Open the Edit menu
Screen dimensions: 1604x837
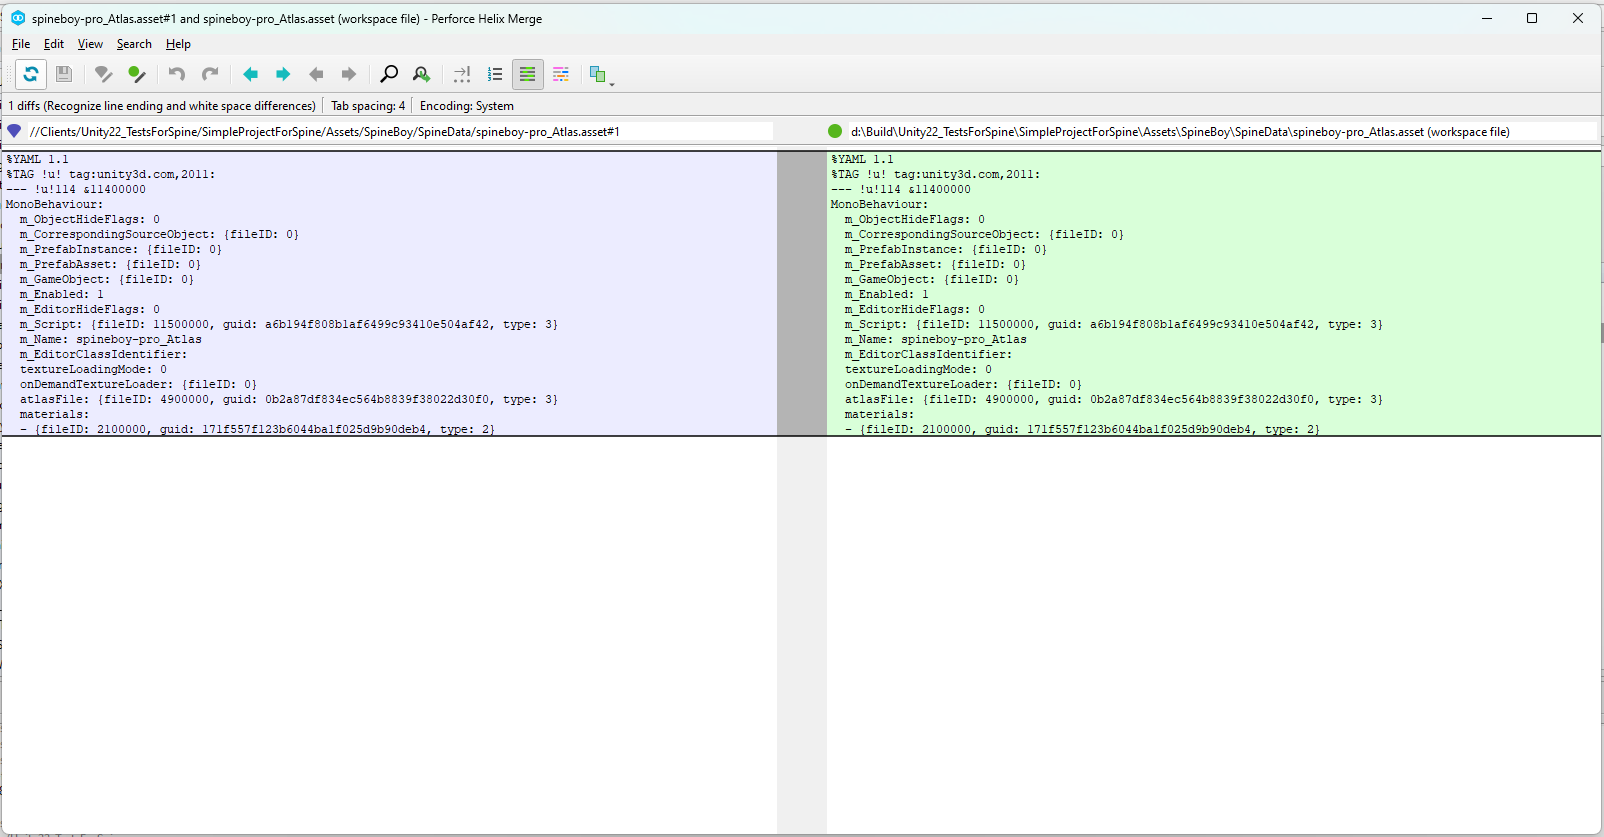[54, 44]
